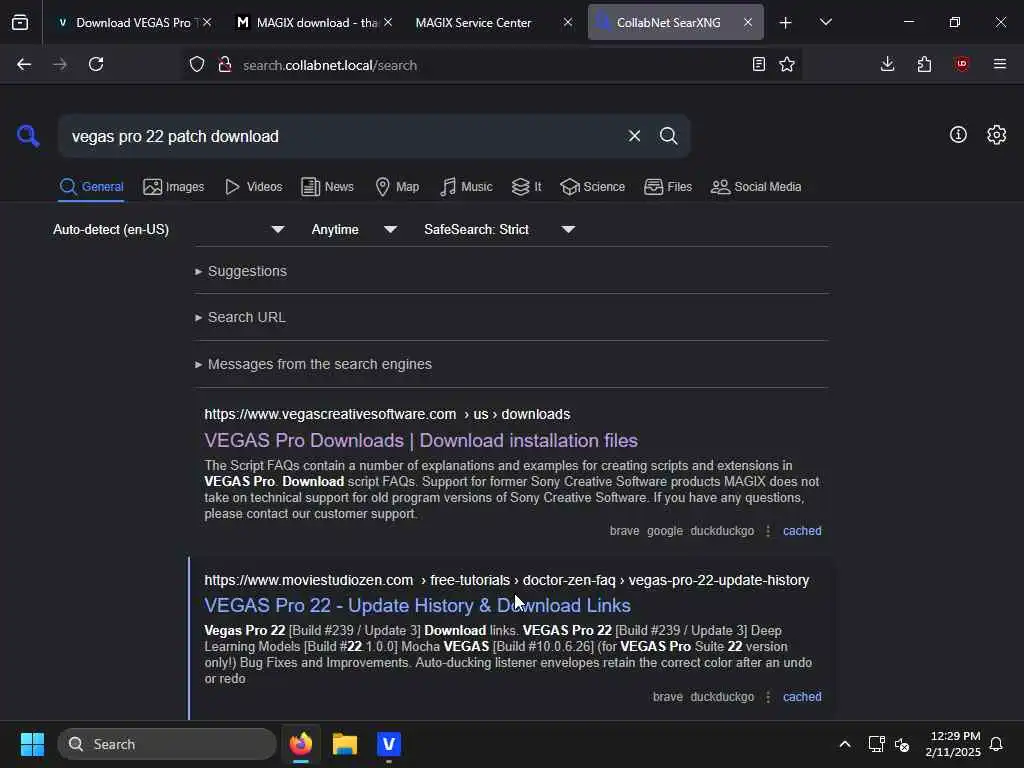Viewport: 1024px width, 768px height.
Task: Select the Science search category
Action: 592,187
